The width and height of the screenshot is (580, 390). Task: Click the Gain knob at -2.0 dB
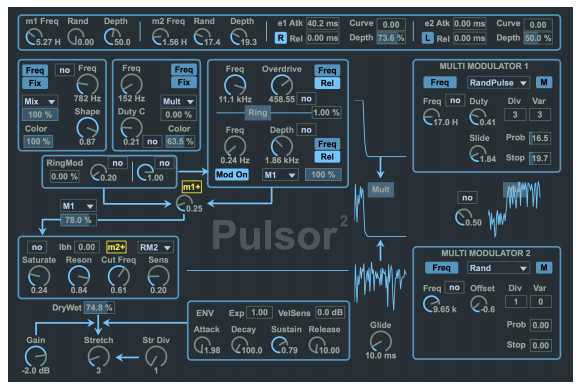[x=36, y=356]
